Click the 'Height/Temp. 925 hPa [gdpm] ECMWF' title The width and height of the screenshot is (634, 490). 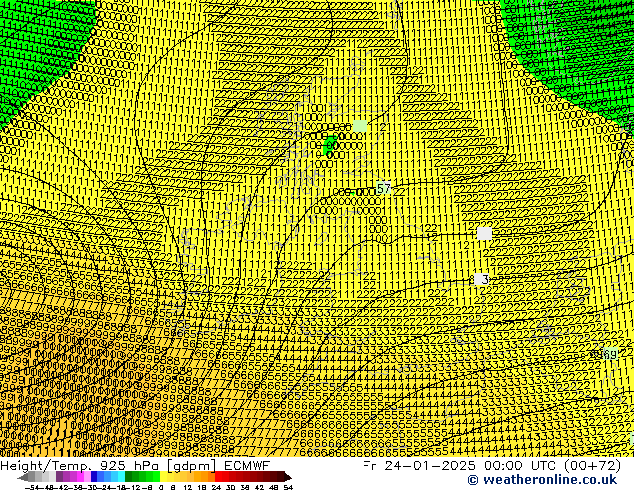135,465
